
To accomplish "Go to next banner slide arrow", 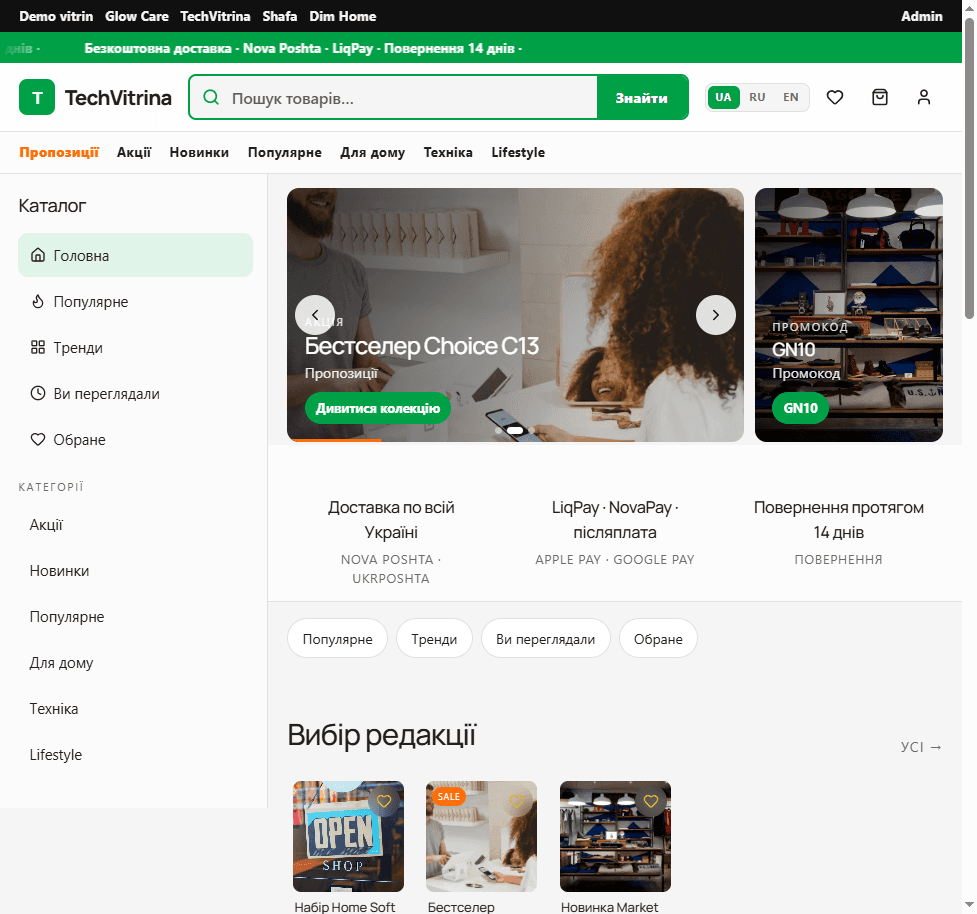I will [716, 315].
